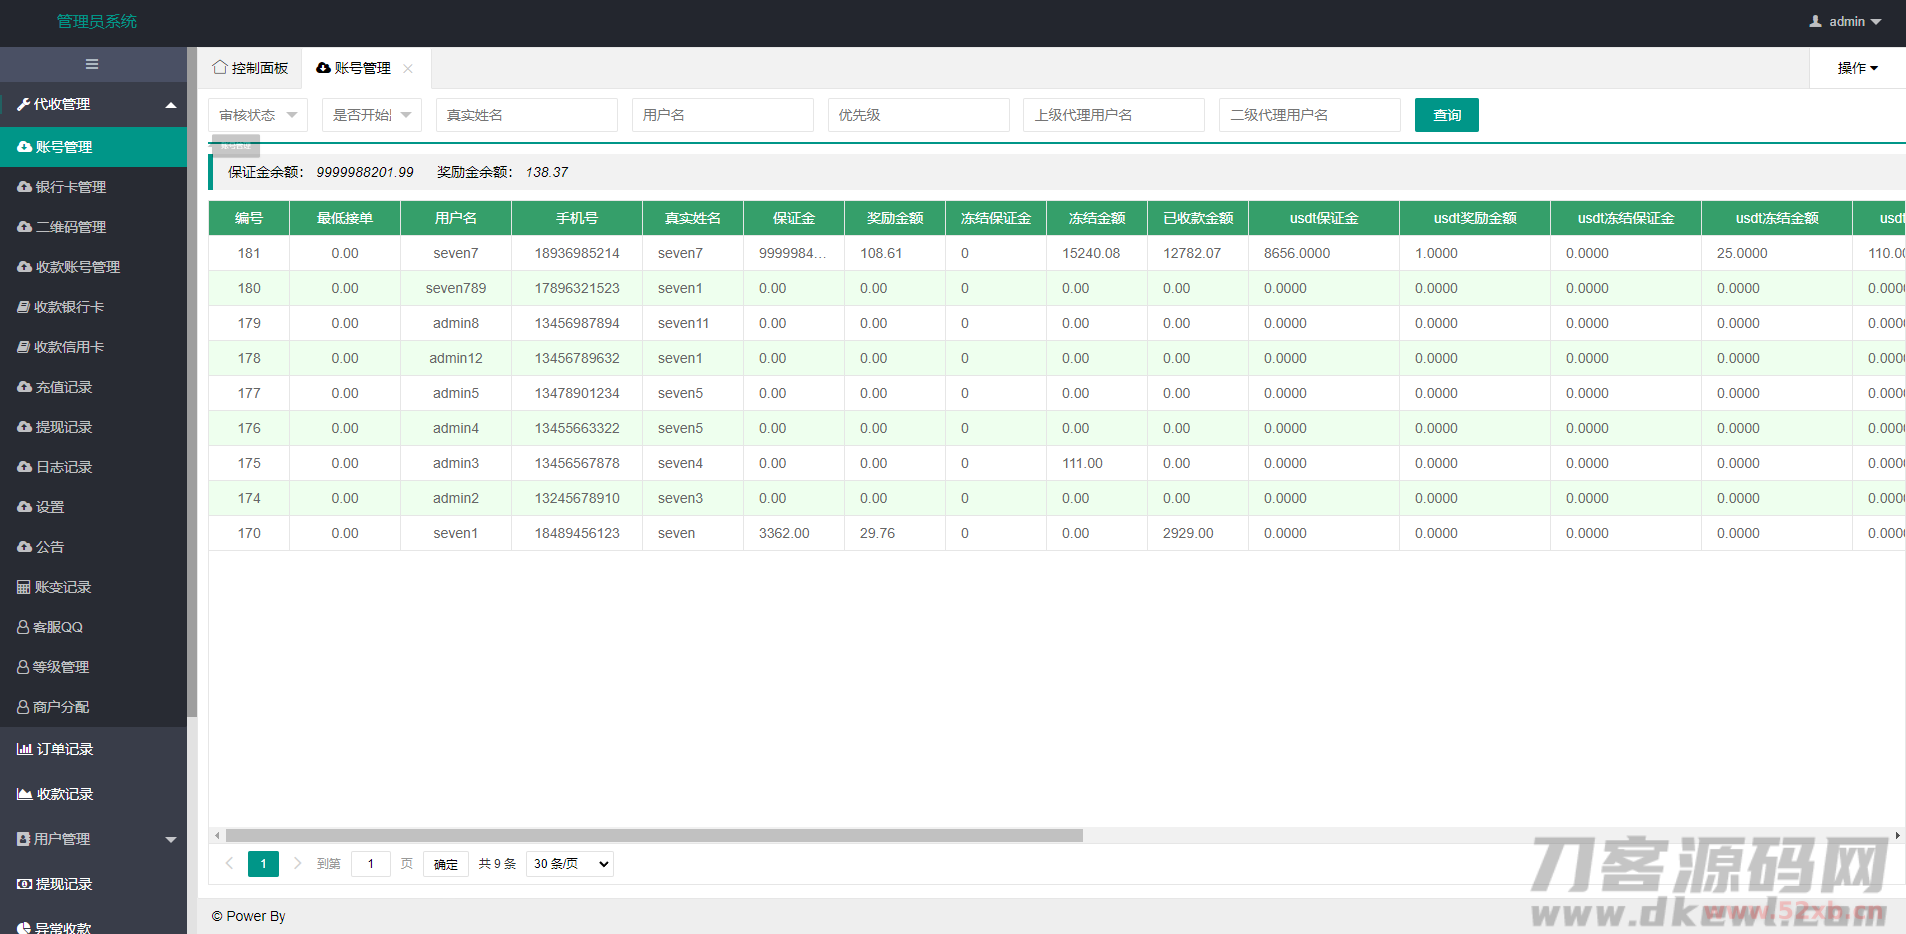
Task: Click the horizontal table scrollbar
Action: [x=654, y=835]
